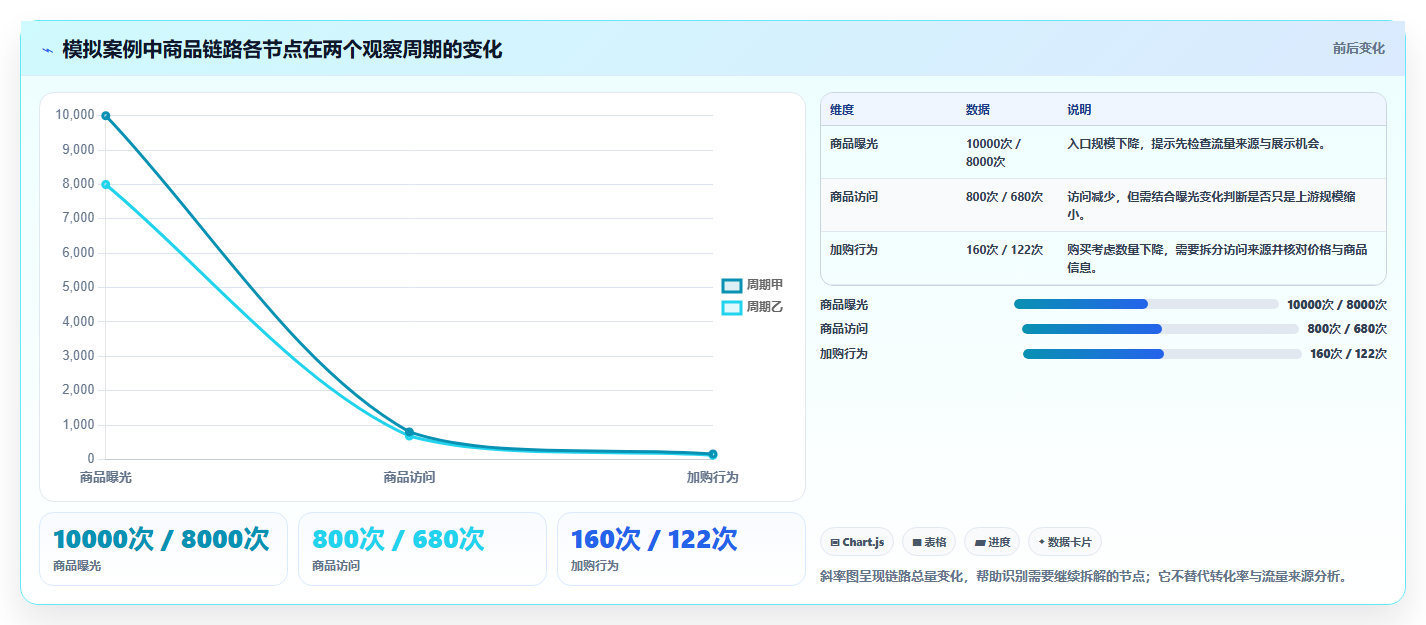This screenshot has height=625, width=1426.
Task: Click the panel title 模拟案例中商品链路各节点
Action: [282, 50]
